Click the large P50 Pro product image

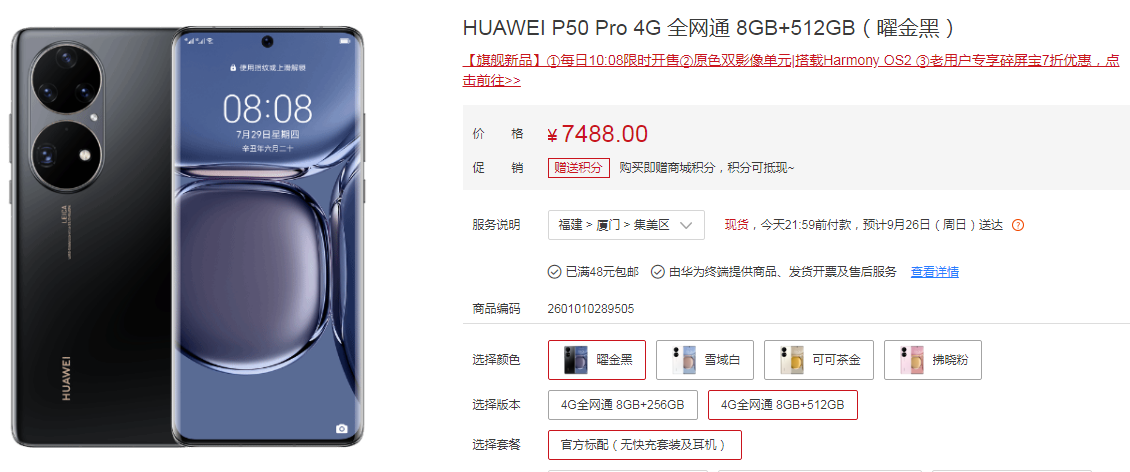(x=189, y=236)
